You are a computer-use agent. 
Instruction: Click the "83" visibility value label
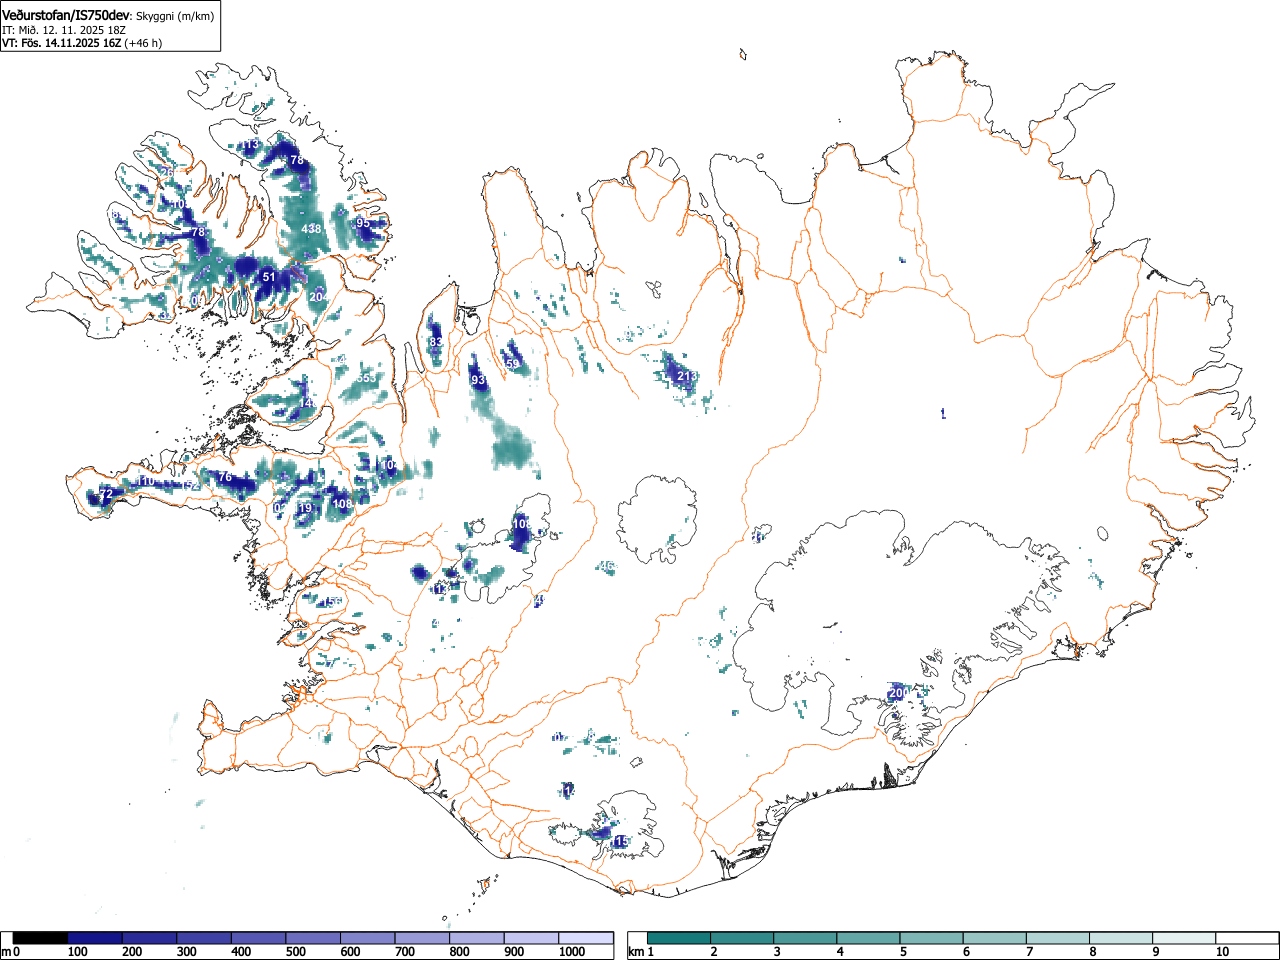pyautogui.click(x=435, y=342)
